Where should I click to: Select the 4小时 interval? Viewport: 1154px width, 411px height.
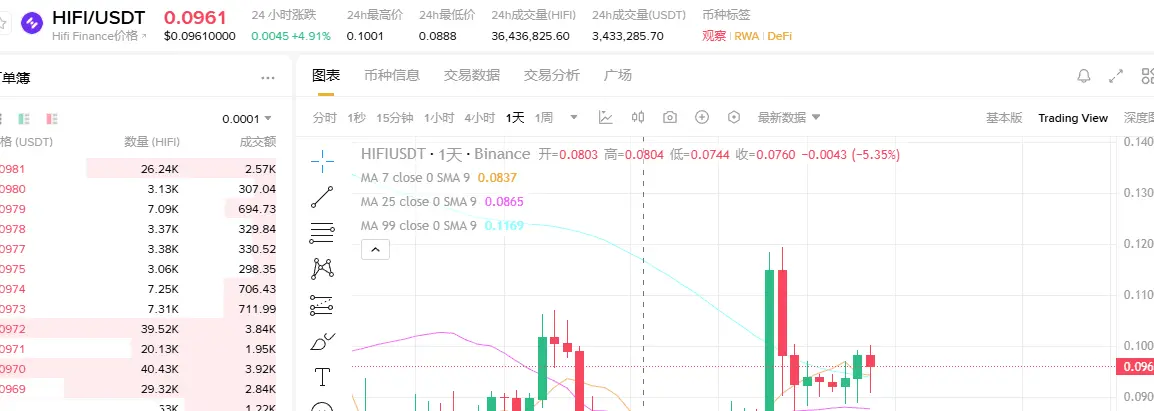point(479,118)
